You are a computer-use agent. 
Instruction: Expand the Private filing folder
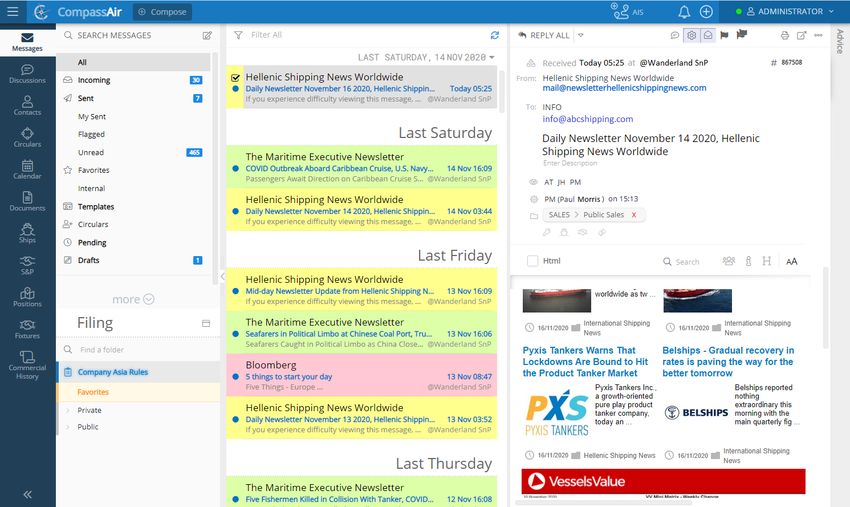[68, 410]
